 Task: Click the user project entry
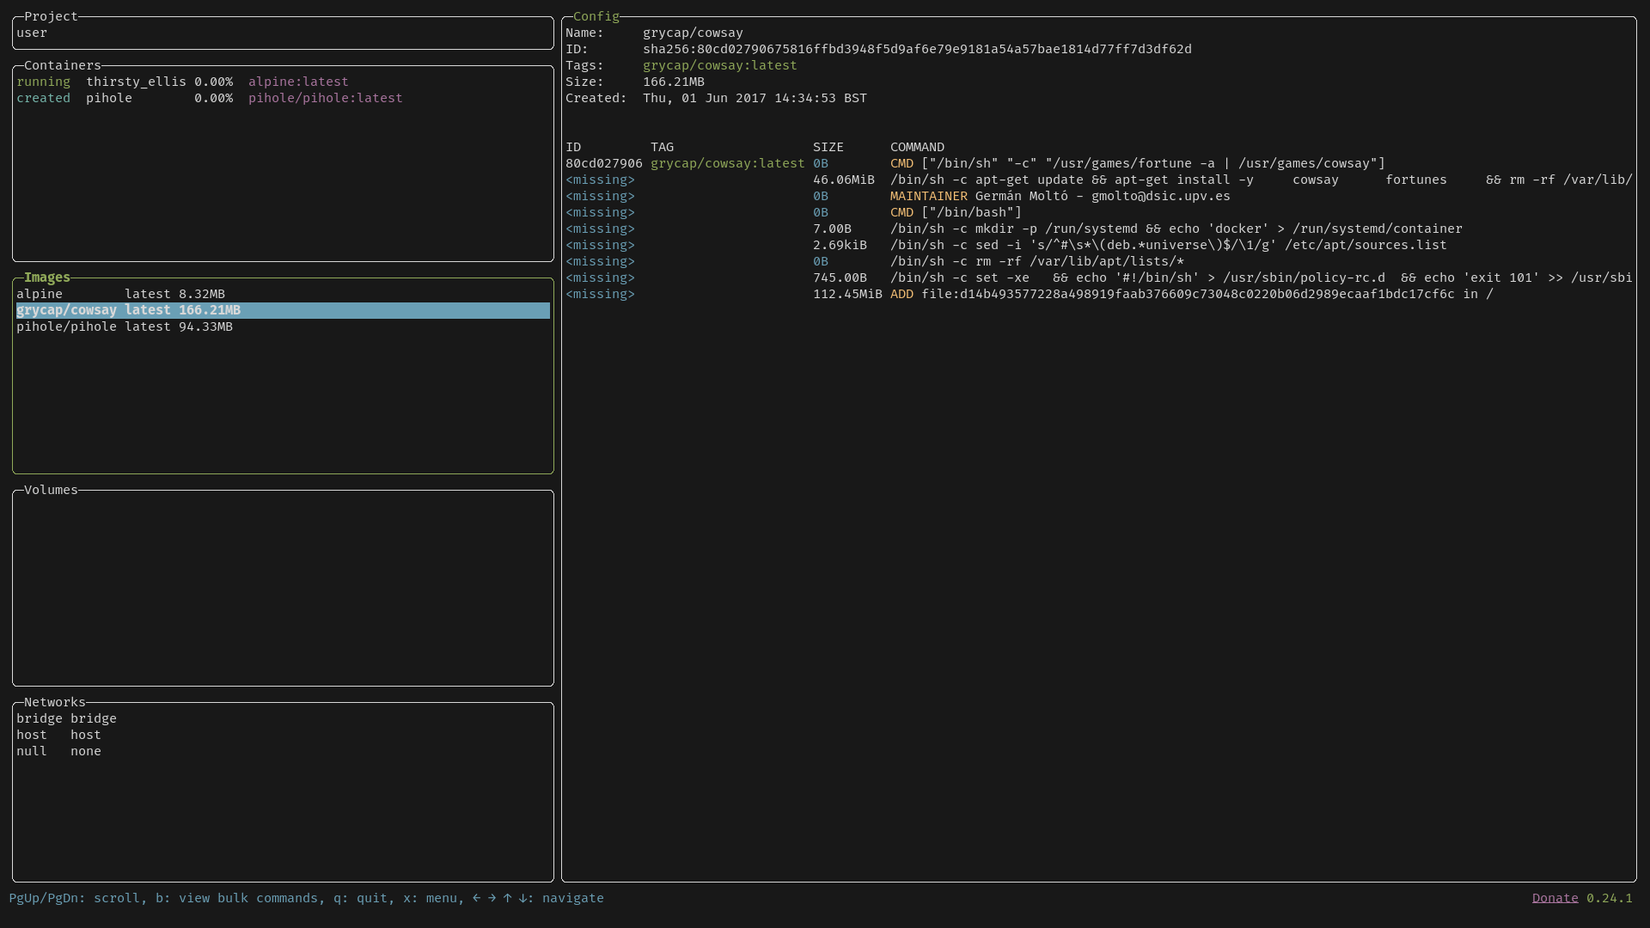click(x=32, y=33)
